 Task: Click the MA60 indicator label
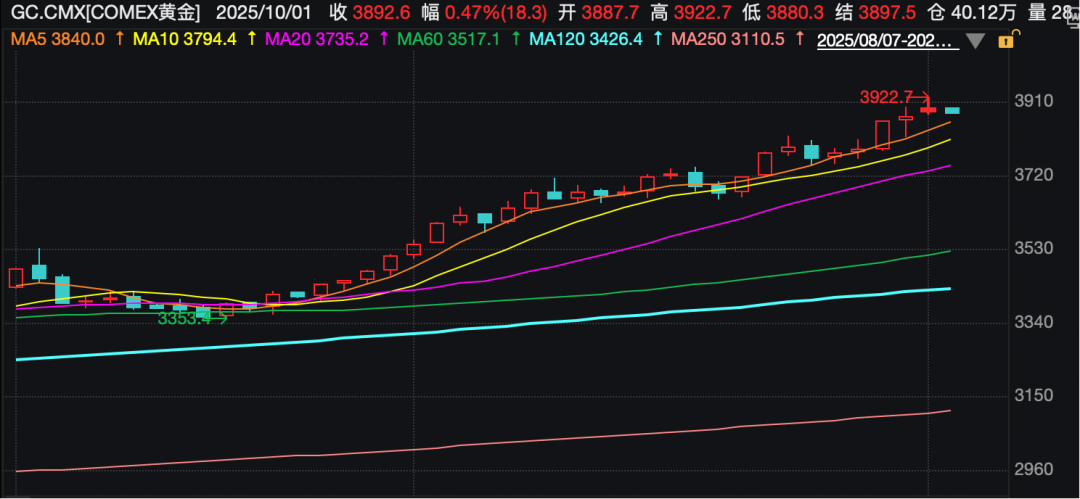coord(446,40)
